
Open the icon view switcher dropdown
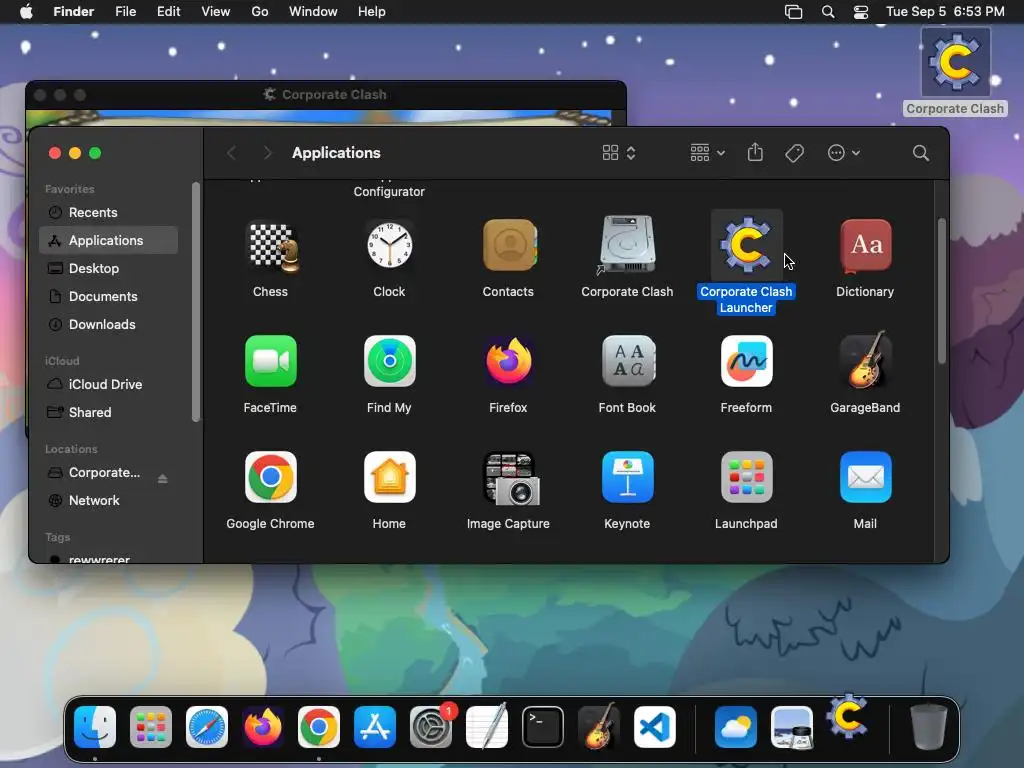click(x=619, y=153)
